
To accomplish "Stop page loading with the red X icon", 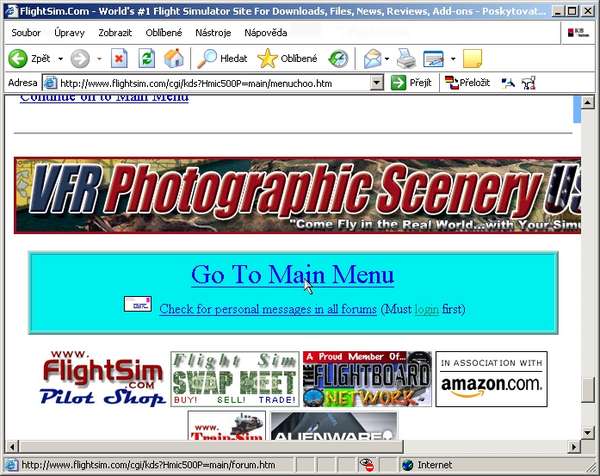I will pyautogui.click(x=119, y=59).
